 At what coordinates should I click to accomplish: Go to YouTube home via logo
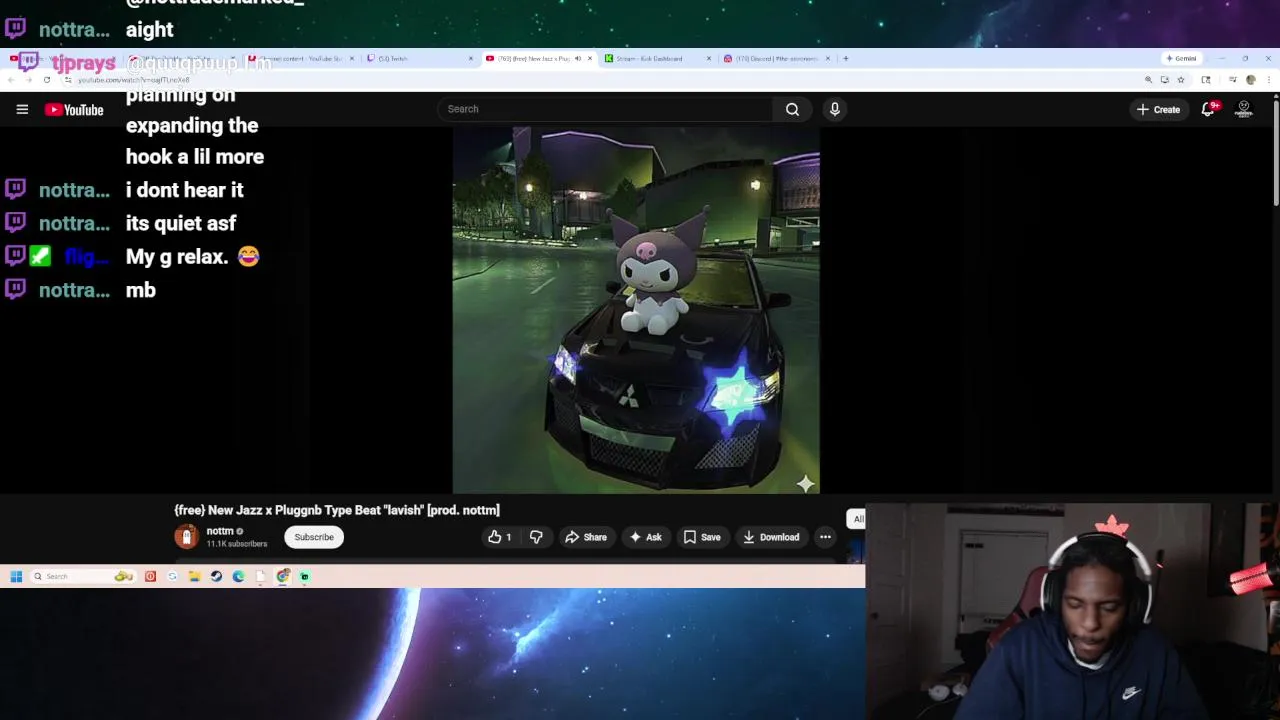74,110
